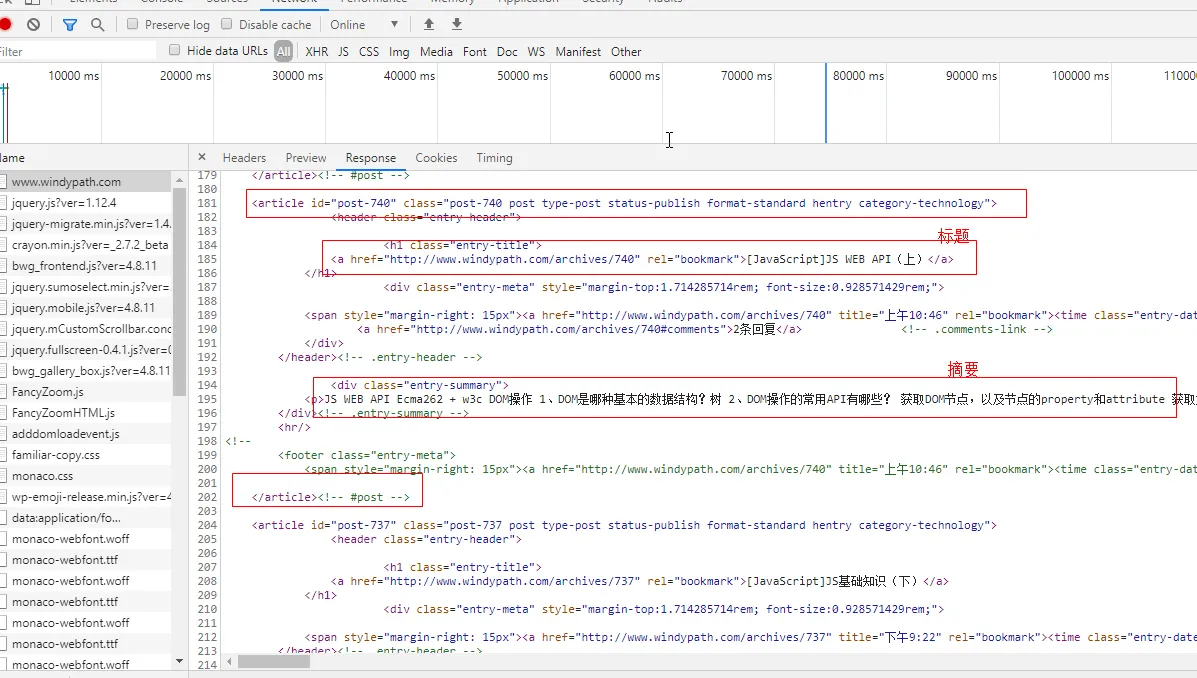Click the export HAR download arrow
Viewport: 1197px width, 678px height.
click(x=457, y=24)
